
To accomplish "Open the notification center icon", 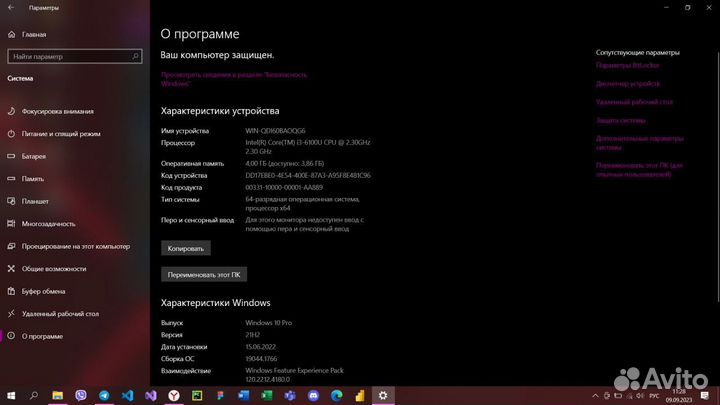I will (x=705, y=396).
